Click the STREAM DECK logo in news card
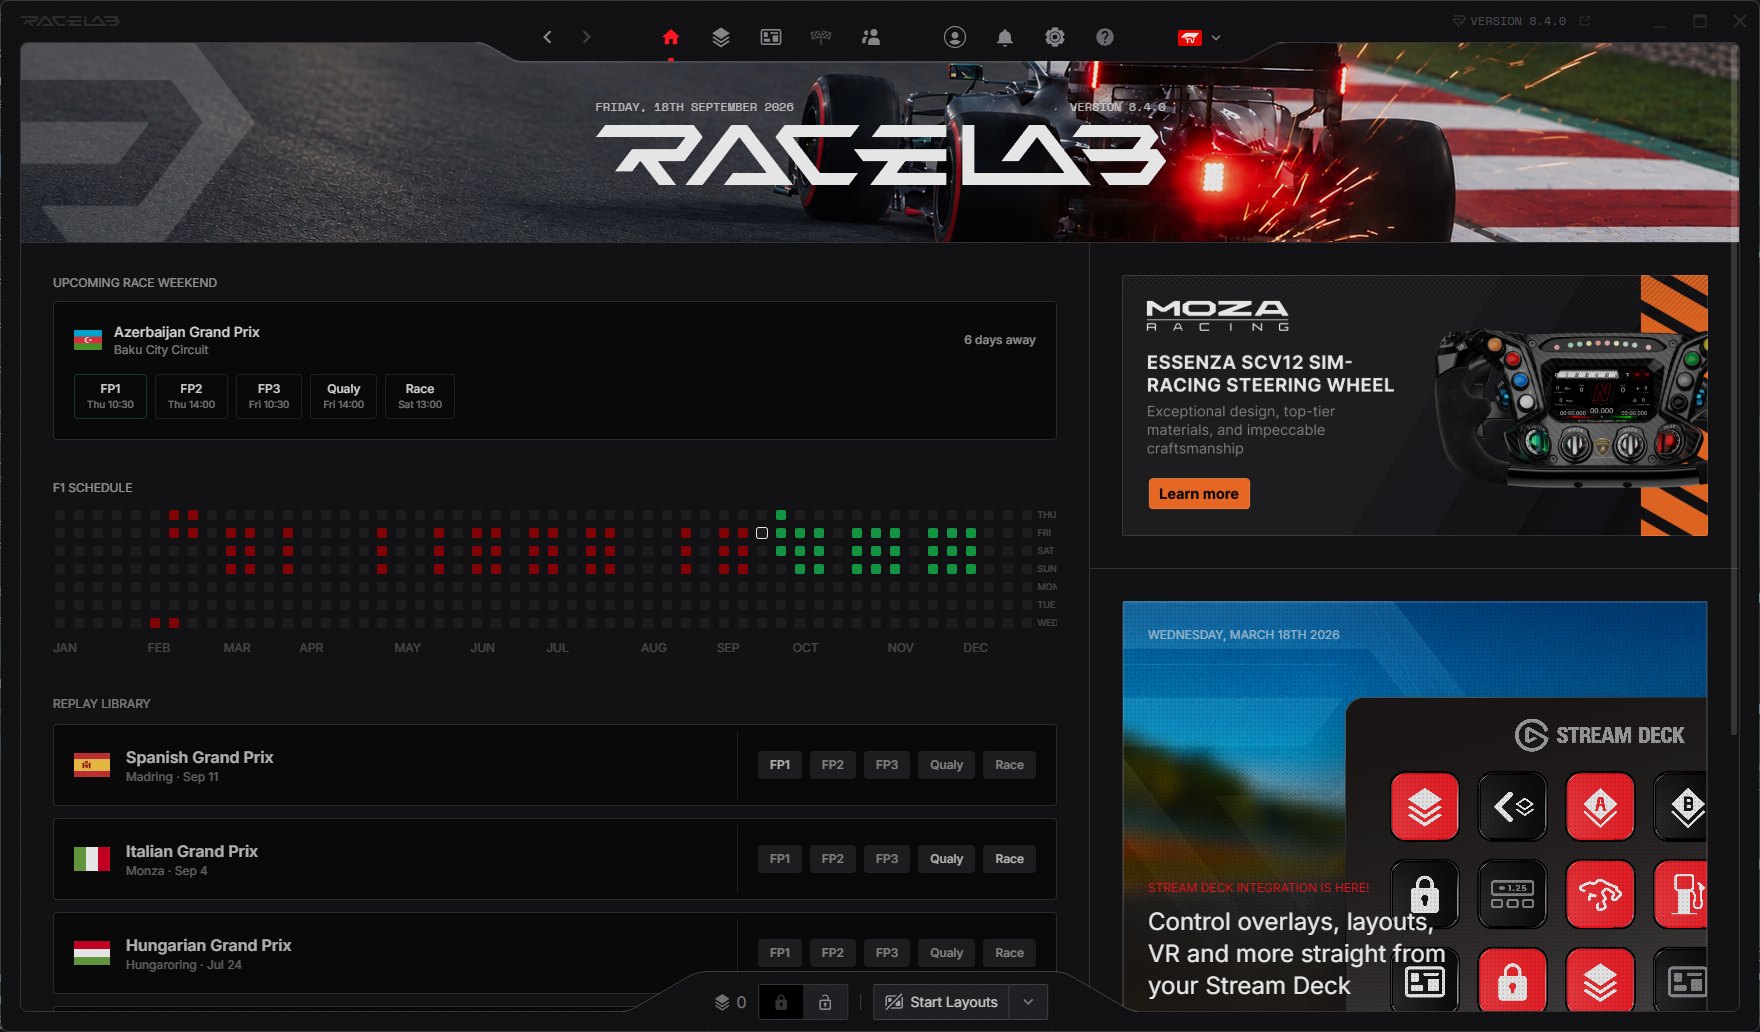Viewport: 1760px width, 1032px height. pos(1600,735)
